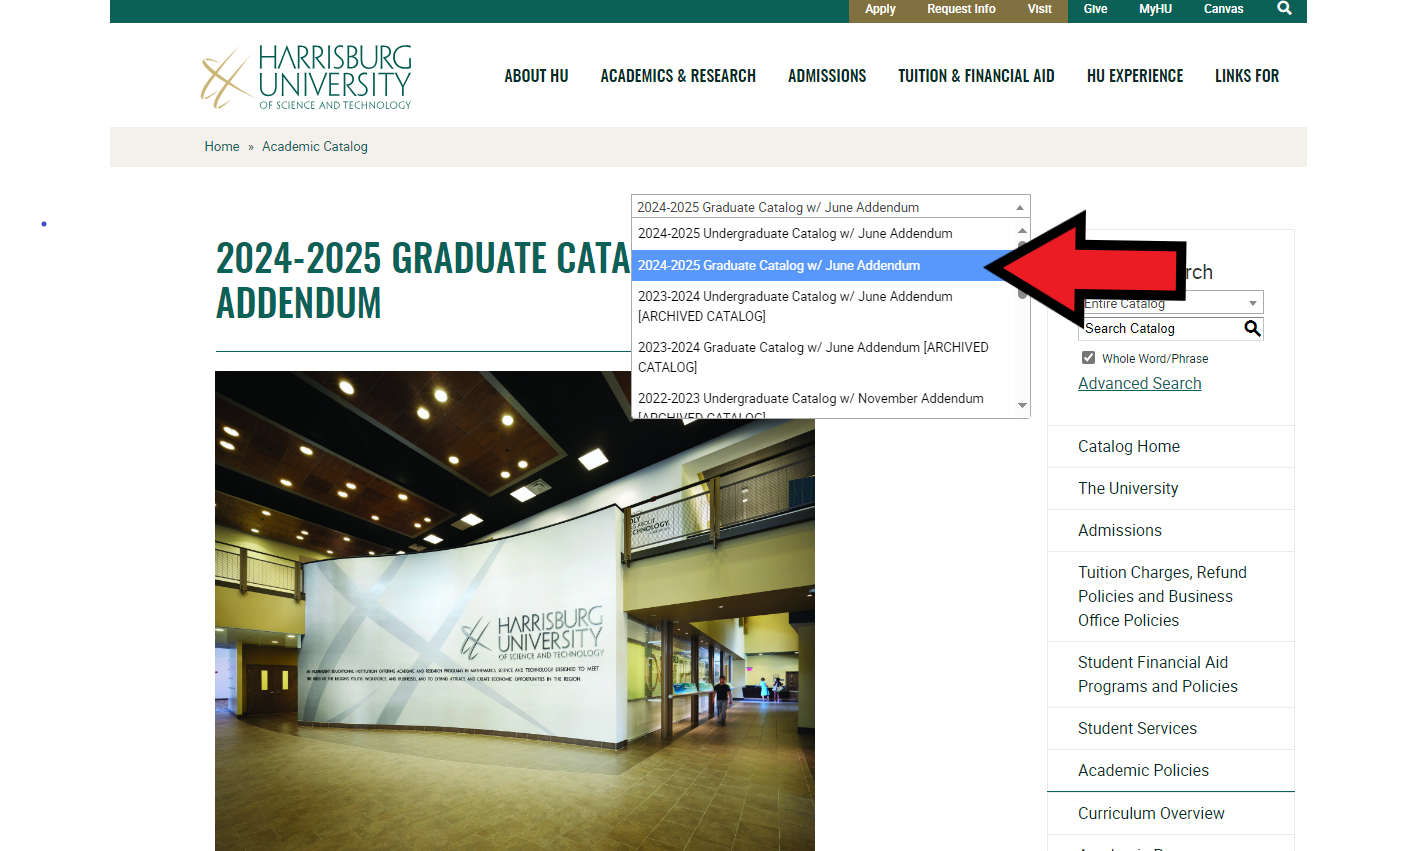Open site search magnifier in top bar
Image resolution: width=1416 pixels, height=851 pixels.
1284,8
